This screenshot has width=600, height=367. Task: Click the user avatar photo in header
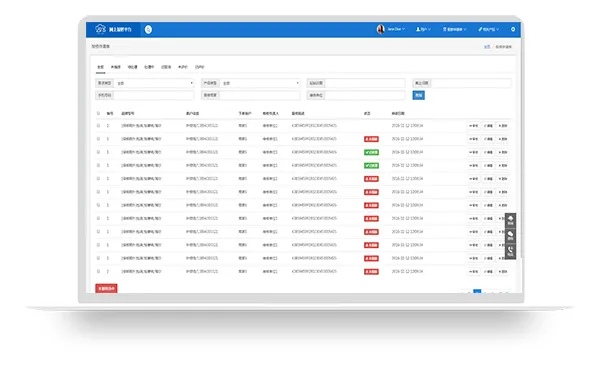click(380, 29)
